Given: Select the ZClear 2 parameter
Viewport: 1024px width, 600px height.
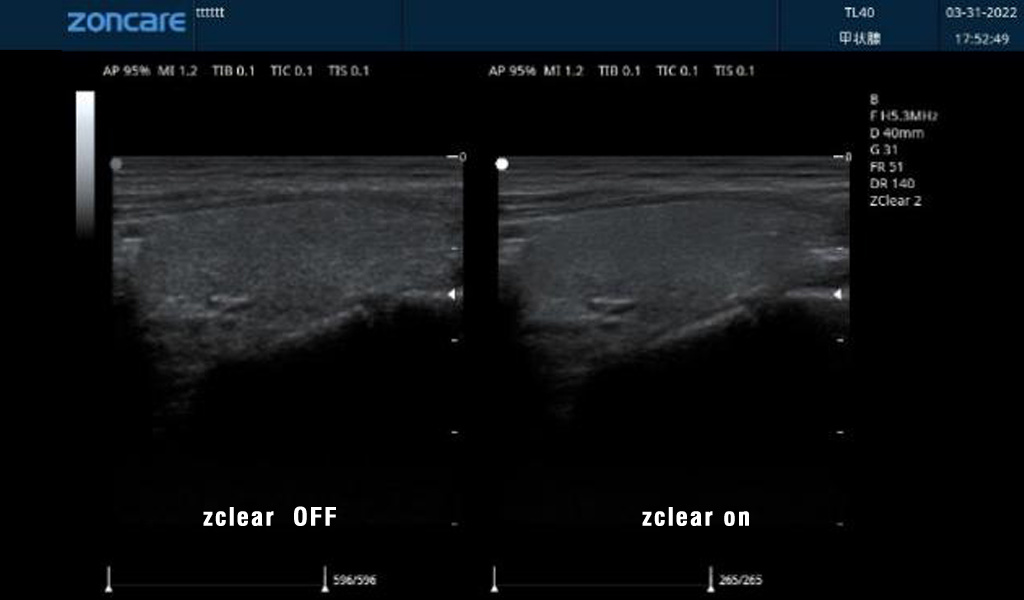Looking at the screenshot, I should click(896, 200).
